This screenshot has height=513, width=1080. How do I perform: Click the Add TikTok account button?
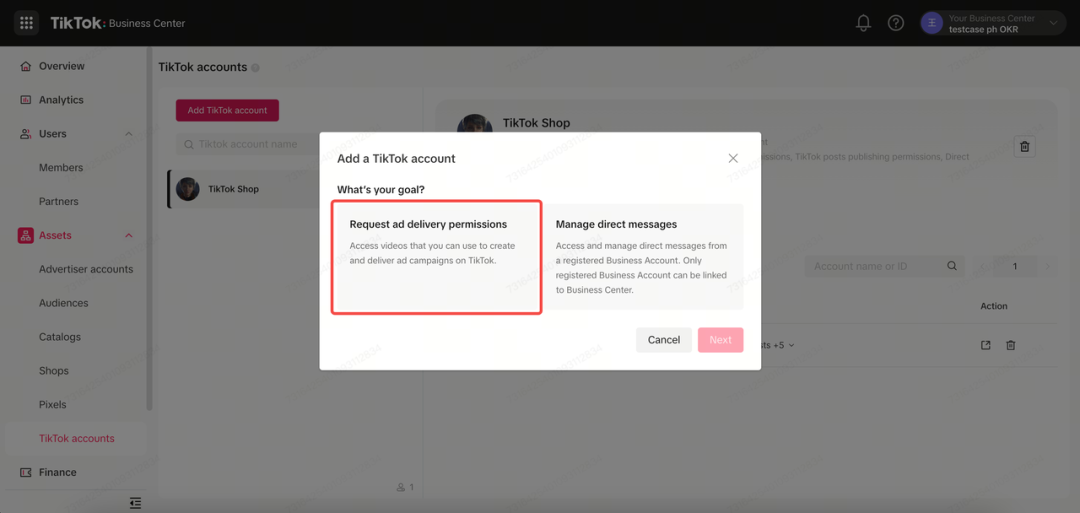[x=227, y=110]
